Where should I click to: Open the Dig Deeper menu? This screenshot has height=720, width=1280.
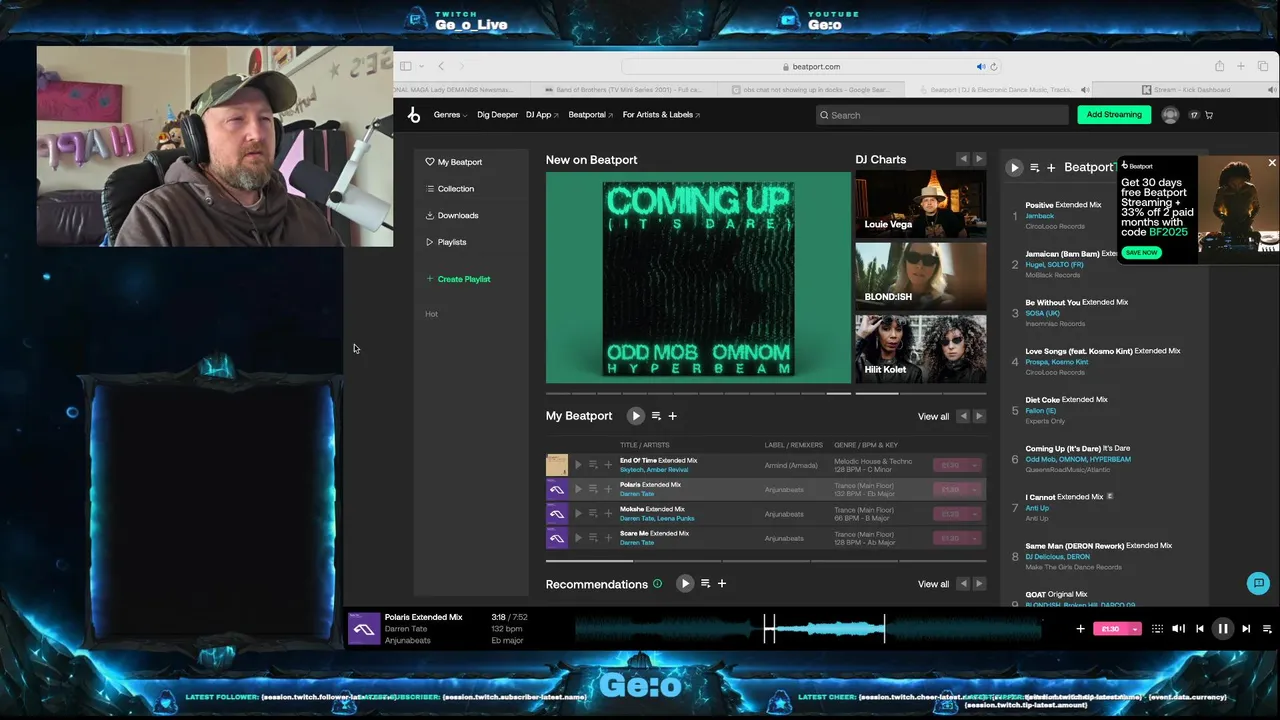[x=497, y=115]
